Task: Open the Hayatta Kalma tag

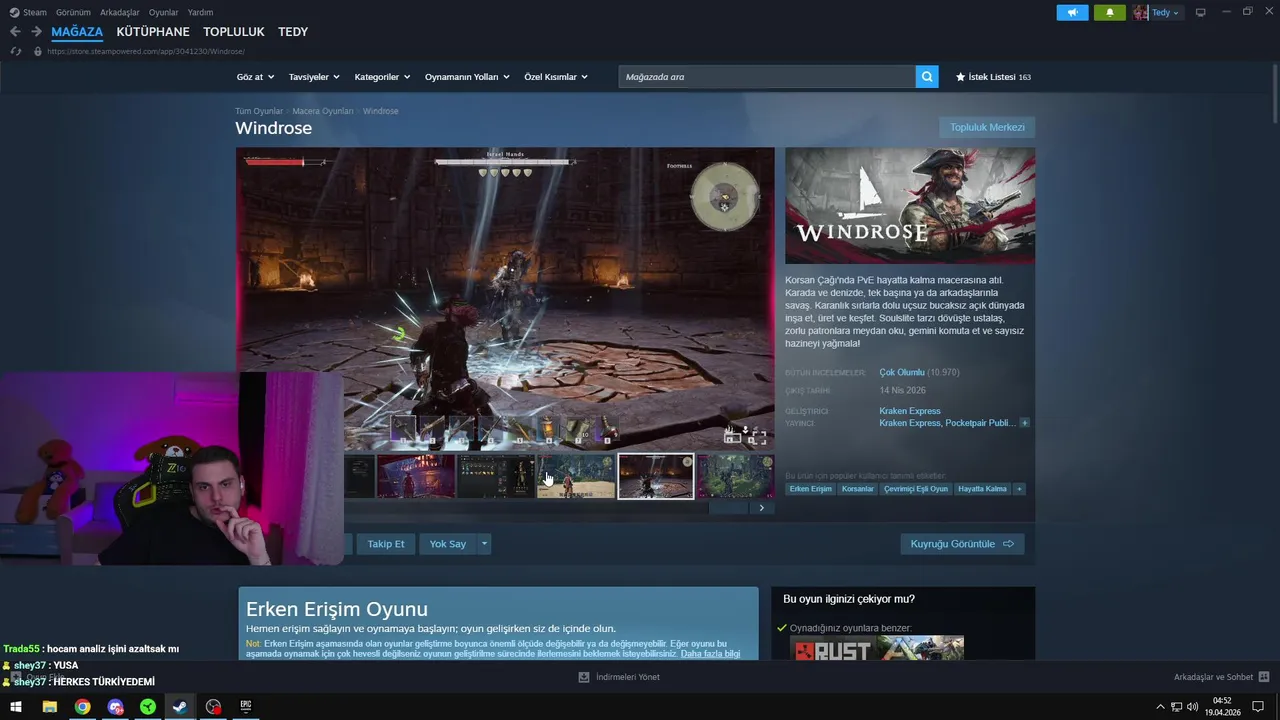Action: tap(982, 489)
